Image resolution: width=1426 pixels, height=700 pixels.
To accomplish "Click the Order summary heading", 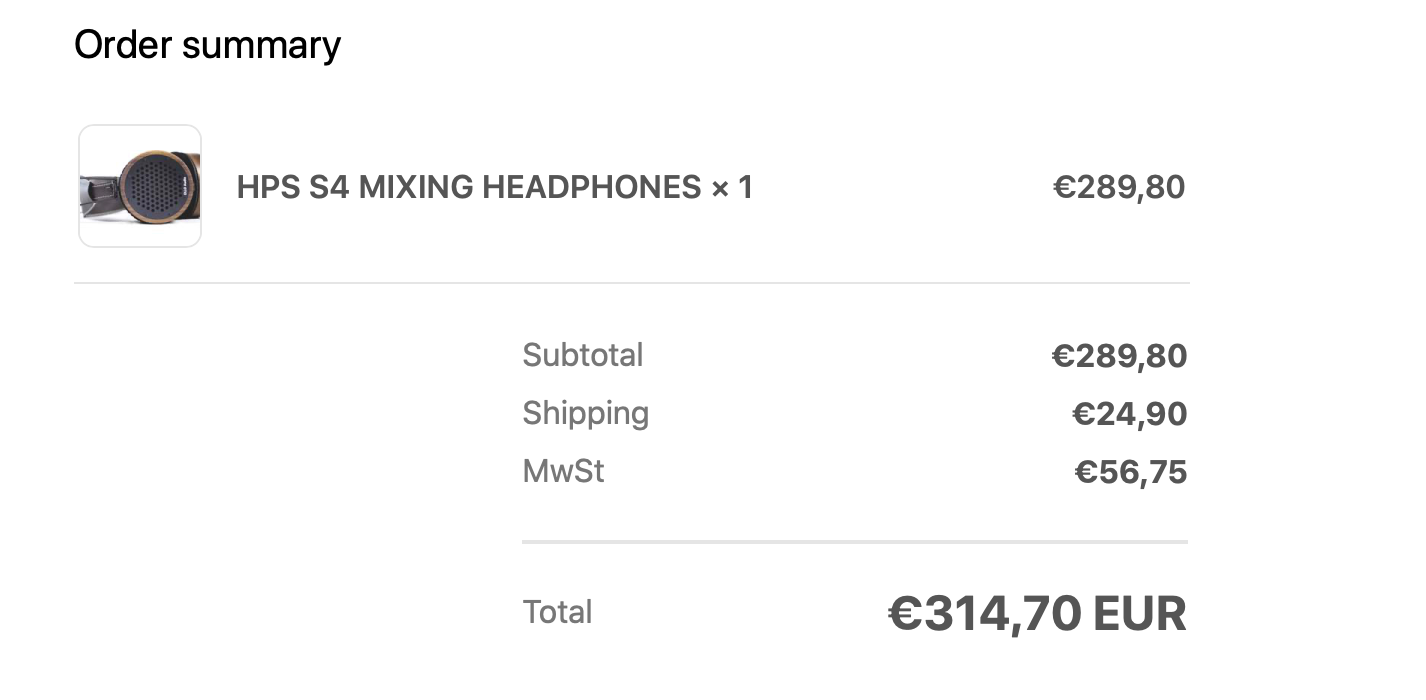I will pyautogui.click(x=207, y=45).
